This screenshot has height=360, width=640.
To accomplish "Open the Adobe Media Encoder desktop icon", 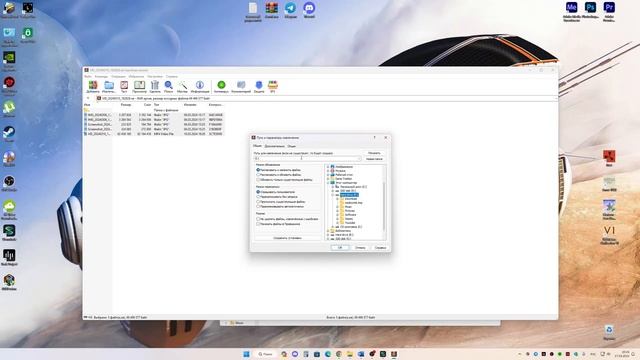I will click(x=571, y=11).
